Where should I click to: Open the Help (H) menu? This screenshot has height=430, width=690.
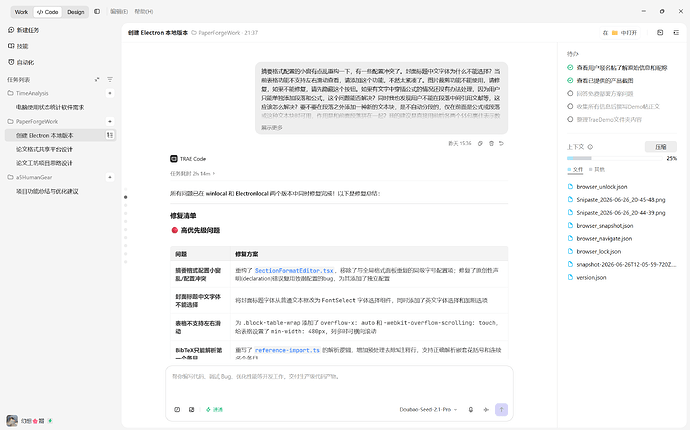144,11
